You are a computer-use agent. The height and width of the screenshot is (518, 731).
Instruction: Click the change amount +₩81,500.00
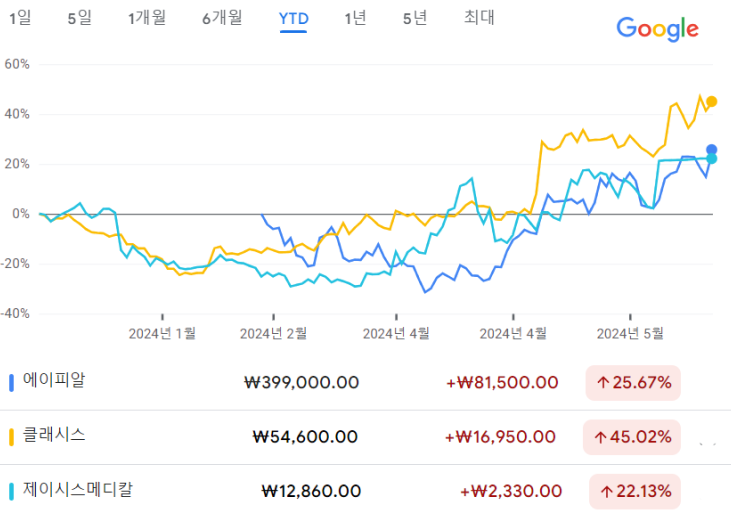pyautogui.click(x=502, y=383)
